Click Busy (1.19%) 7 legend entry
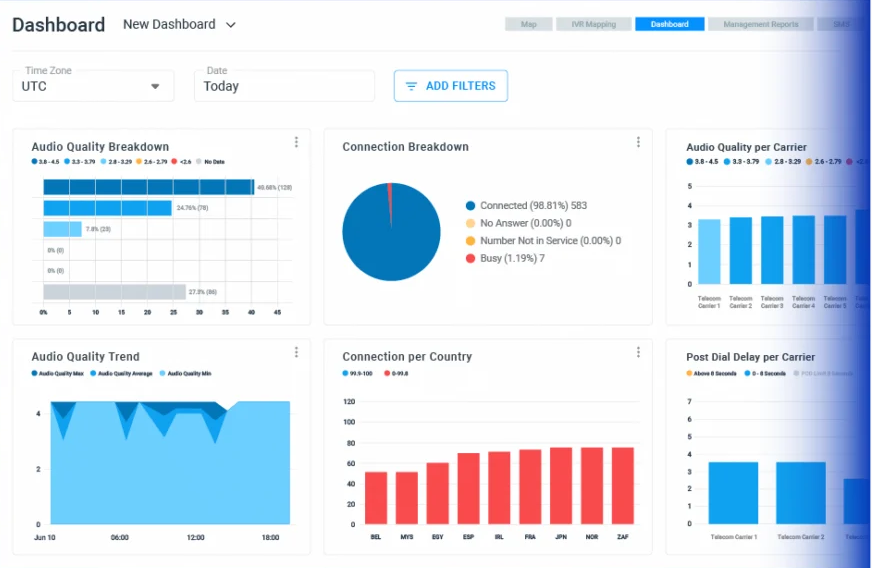This screenshot has width=872, height=568. pyautogui.click(x=505, y=258)
